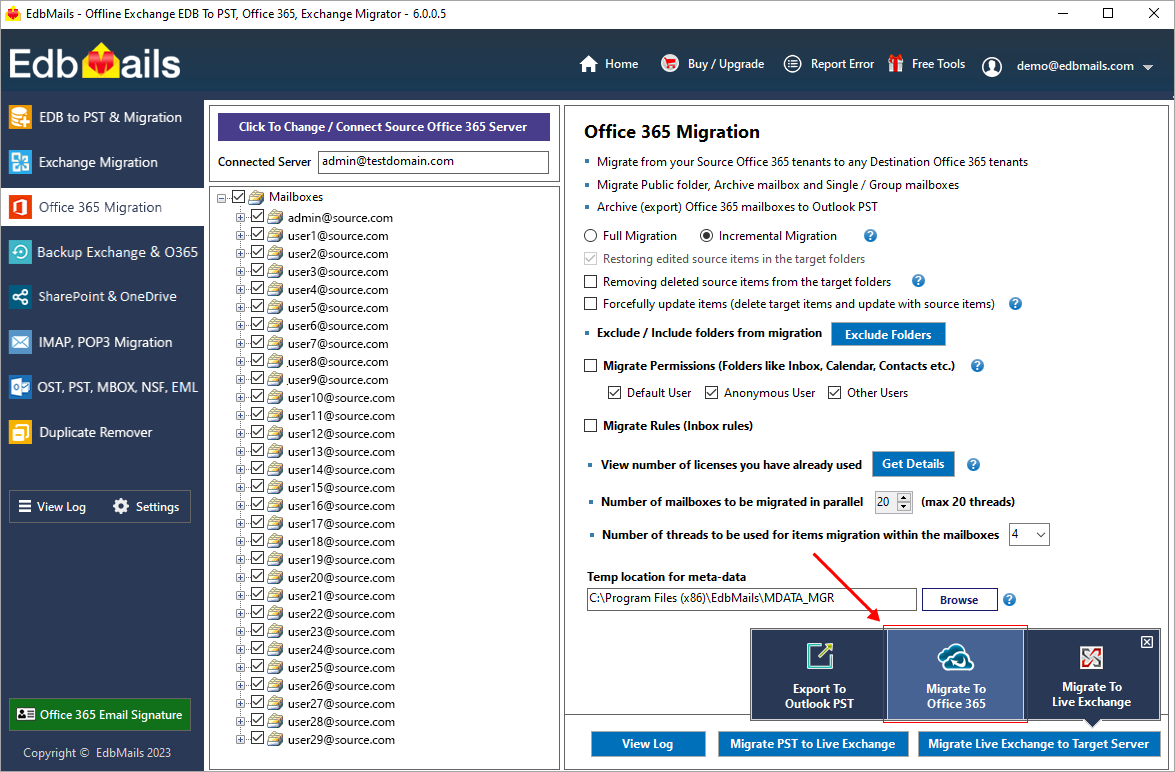This screenshot has width=1175, height=772.
Task: Click the Office 365 Email Signature button
Action: tap(100, 714)
